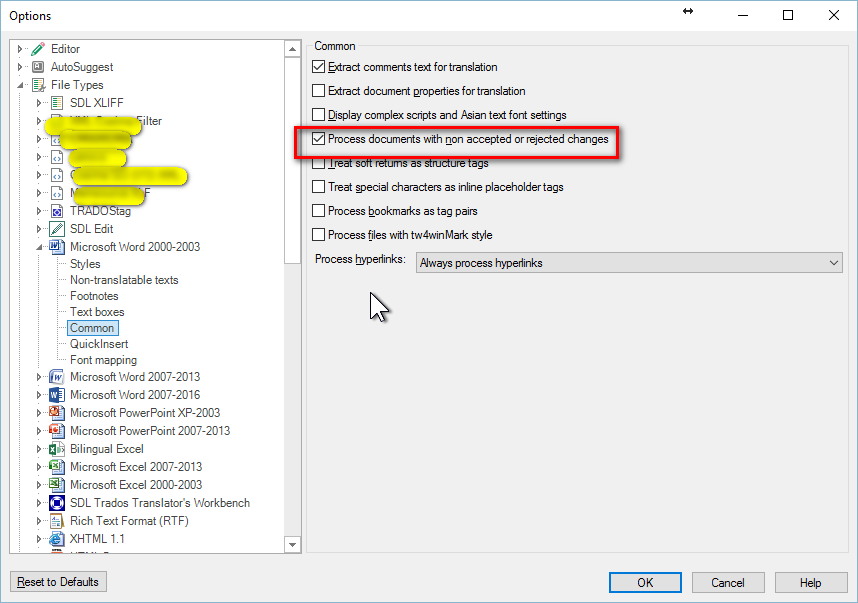The height and width of the screenshot is (603, 858).
Task: Click the SDL Edit icon
Action: (x=54, y=229)
